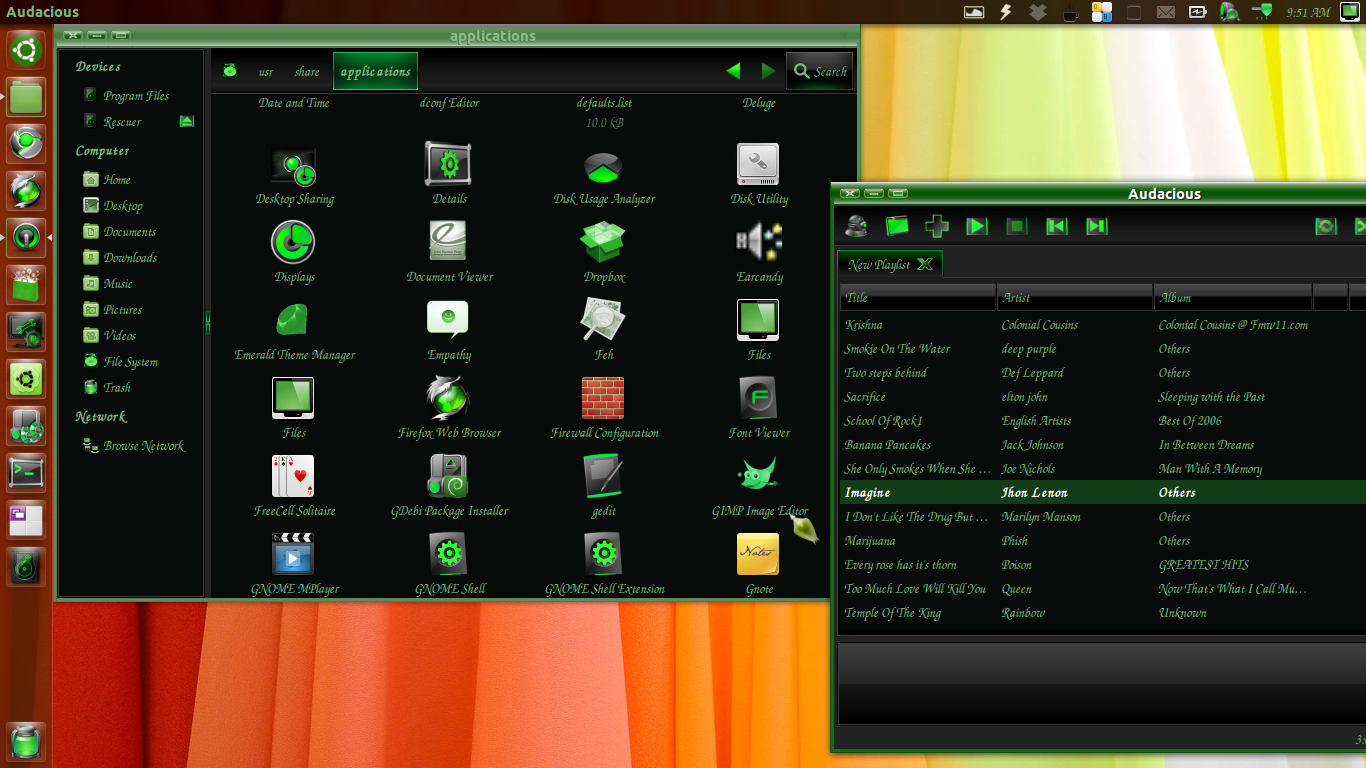Select the applications path button

[x=375, y=72]
